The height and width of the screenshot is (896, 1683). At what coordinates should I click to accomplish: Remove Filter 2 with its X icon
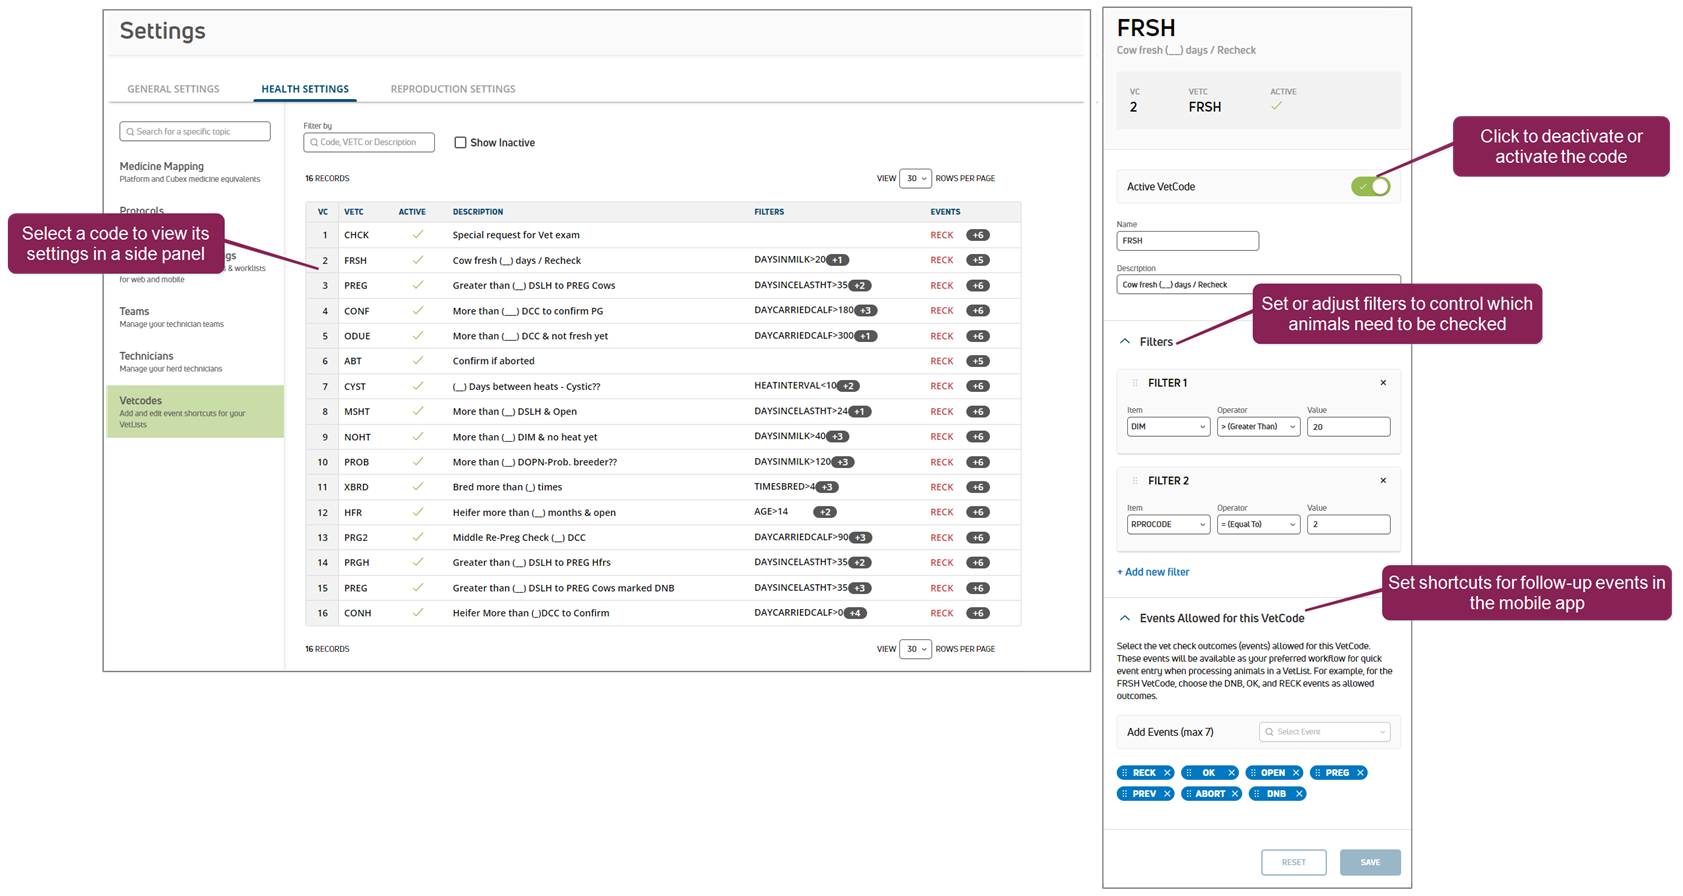click(1383, 481)
